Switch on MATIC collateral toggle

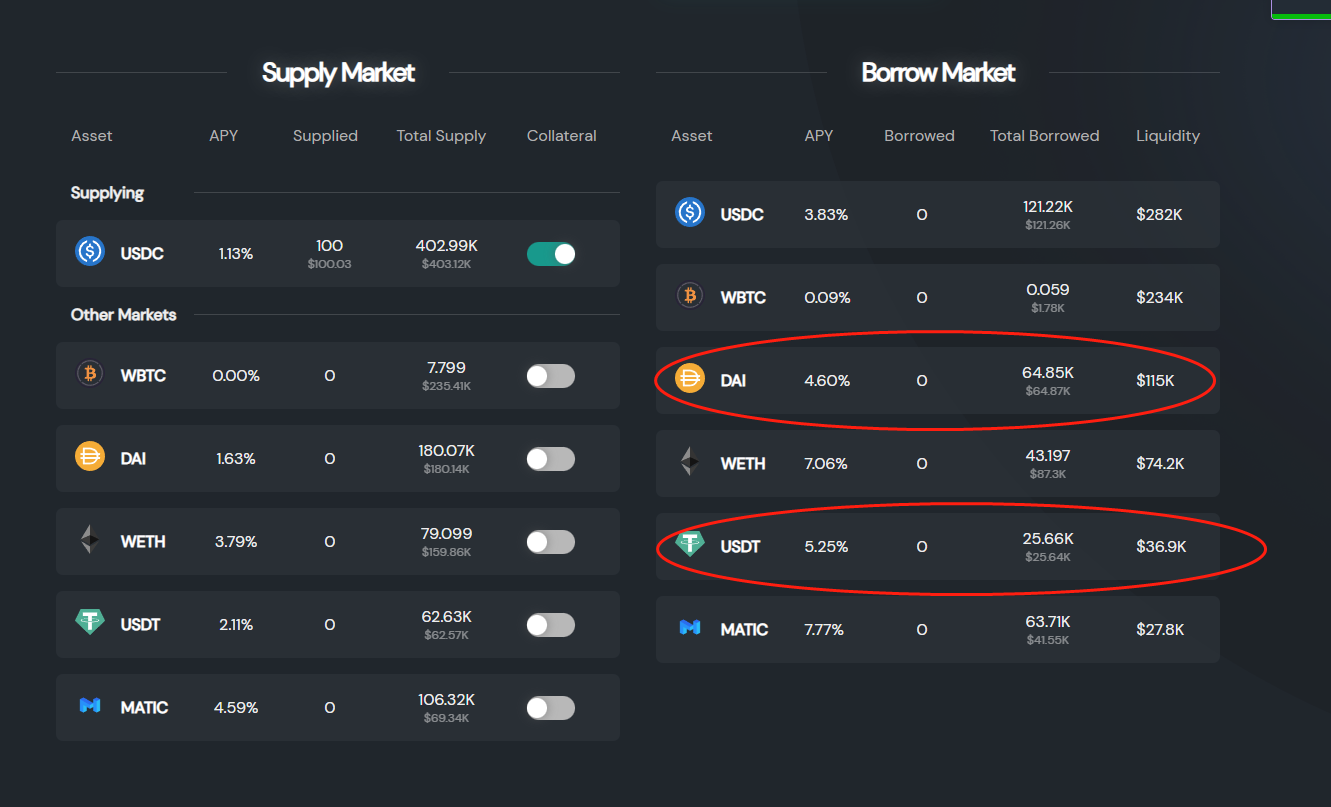(x=551, y=708)
